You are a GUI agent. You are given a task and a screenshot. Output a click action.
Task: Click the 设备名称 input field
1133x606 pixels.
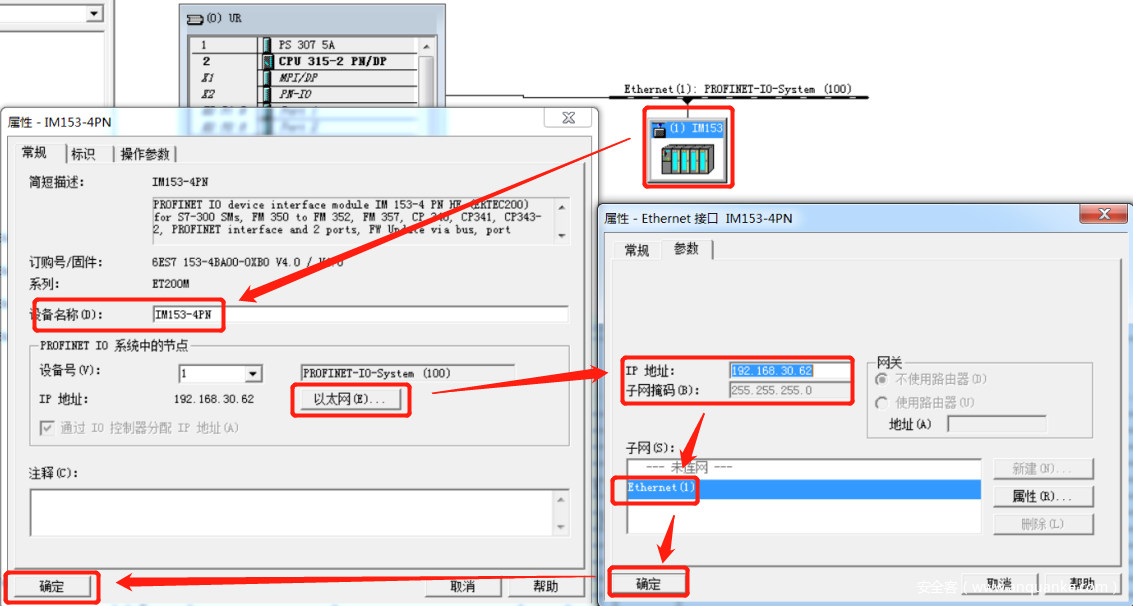click(360, 314)
